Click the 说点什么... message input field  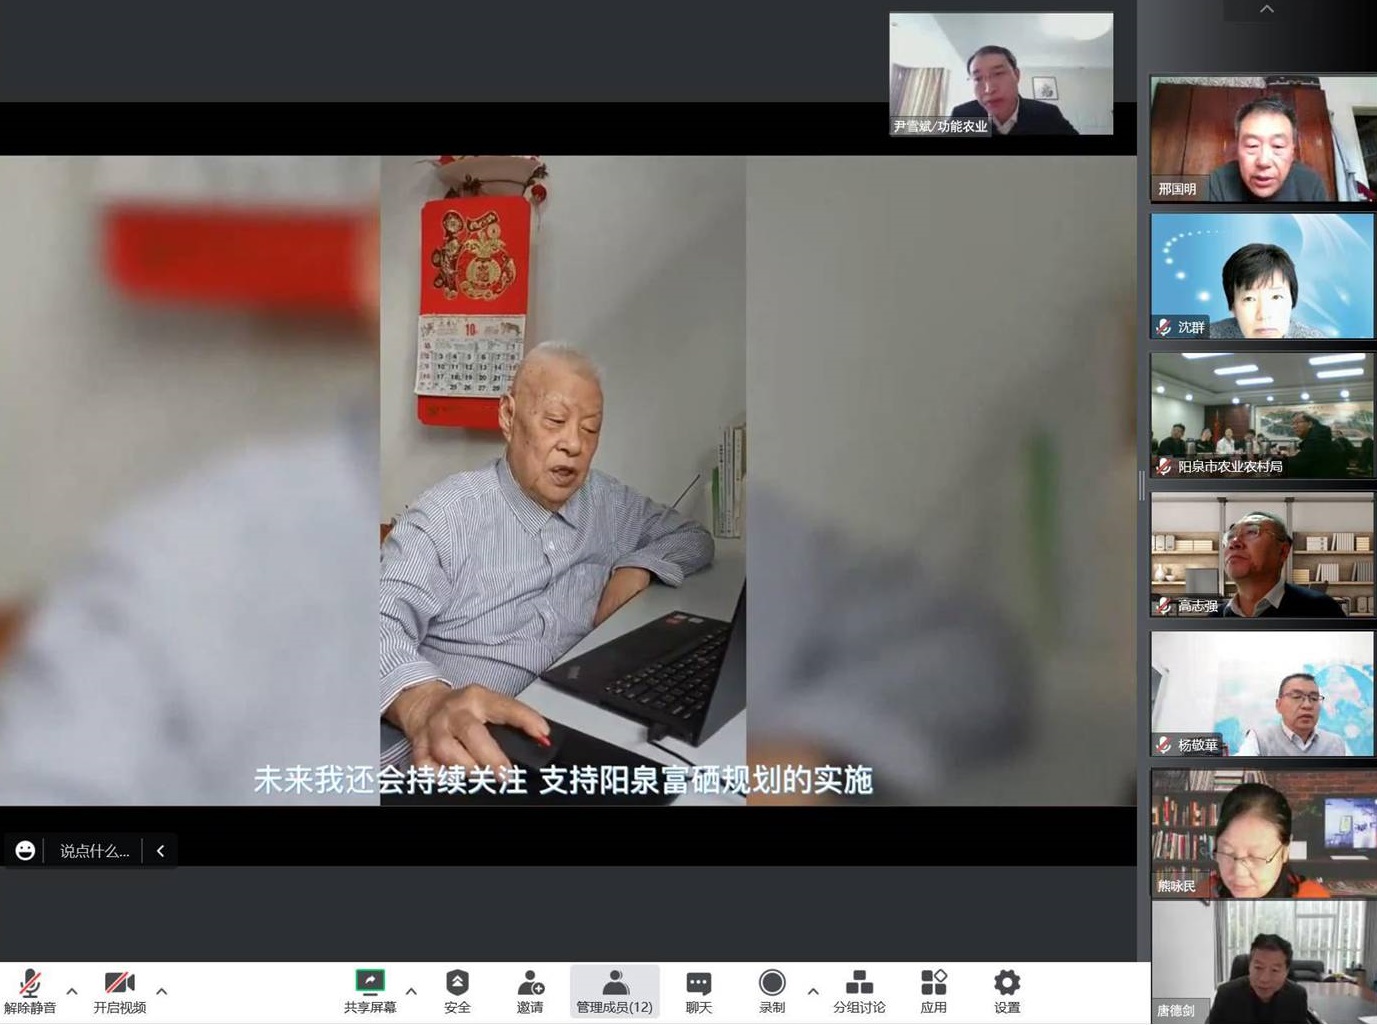click(94, 851)
